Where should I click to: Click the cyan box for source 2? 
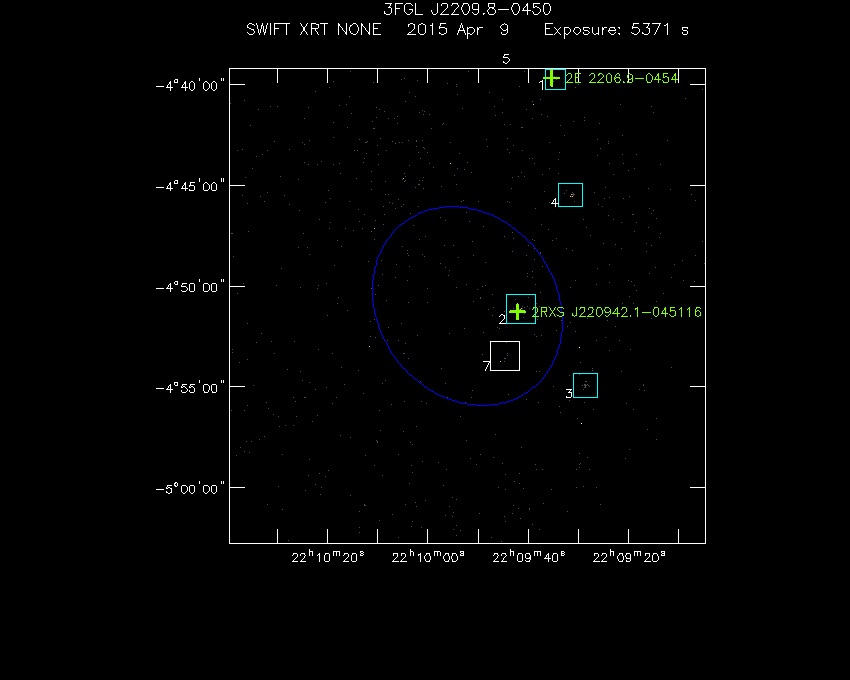click(521, 309)
